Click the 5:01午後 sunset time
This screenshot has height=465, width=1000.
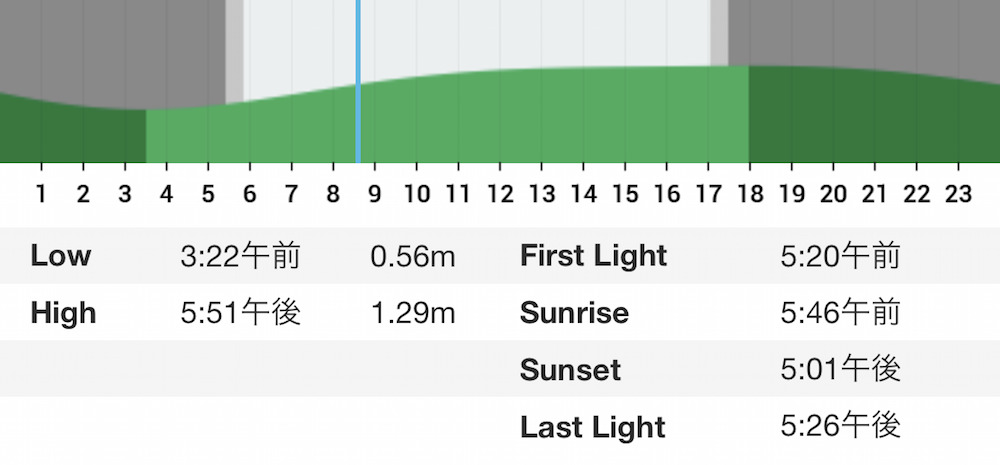[x=840, y=370]
